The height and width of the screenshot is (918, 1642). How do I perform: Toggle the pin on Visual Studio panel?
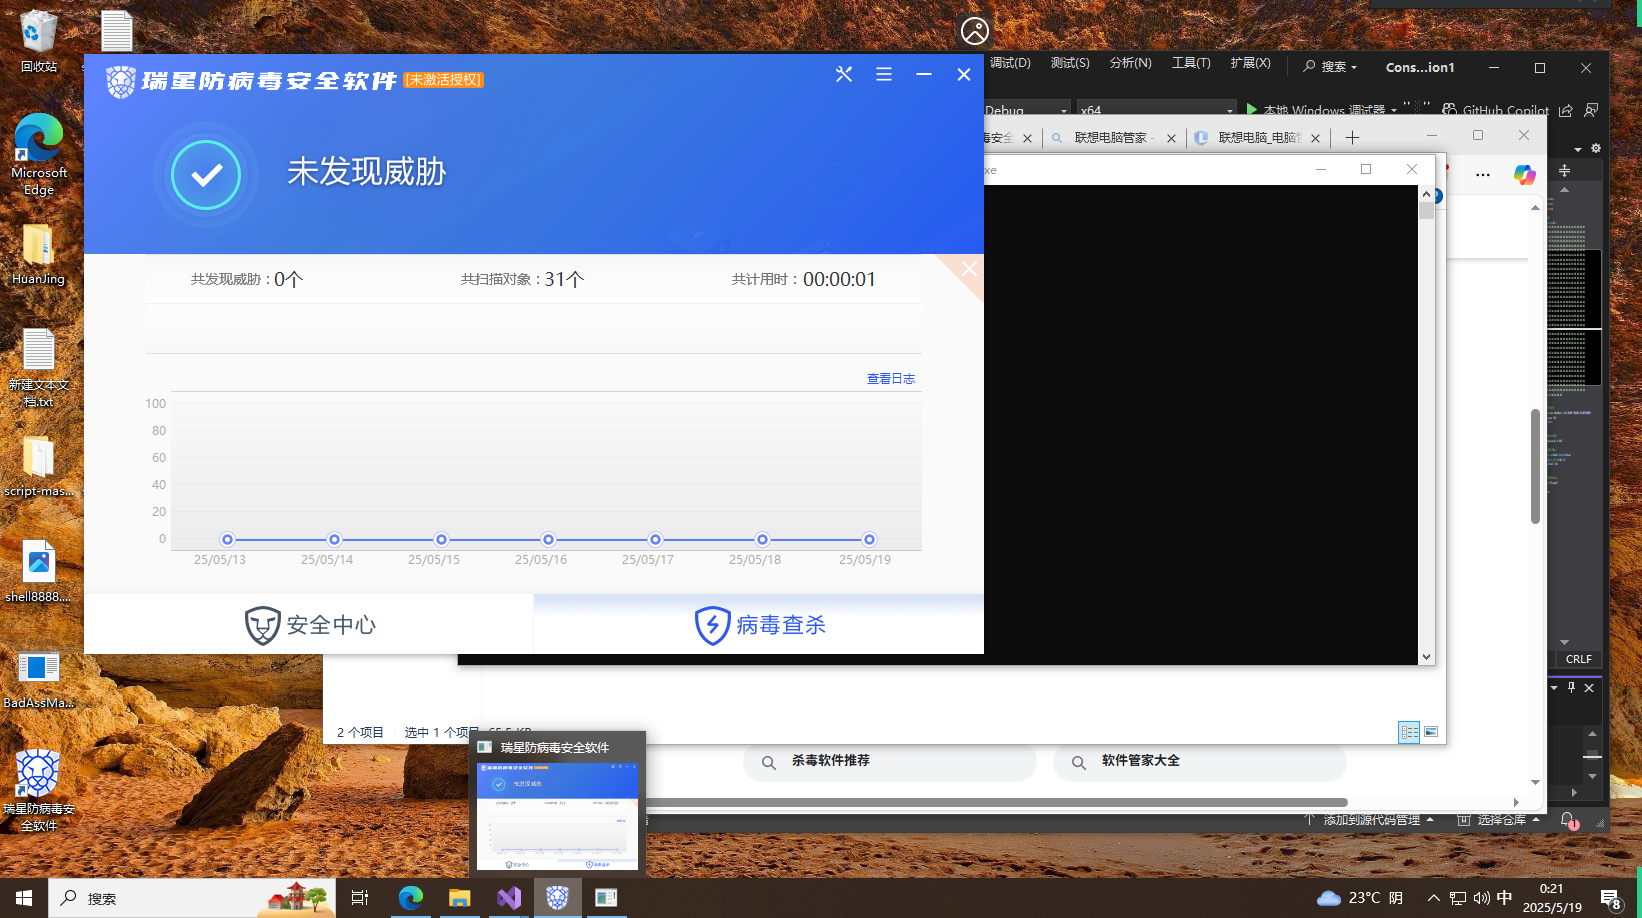click(1571, 688)
